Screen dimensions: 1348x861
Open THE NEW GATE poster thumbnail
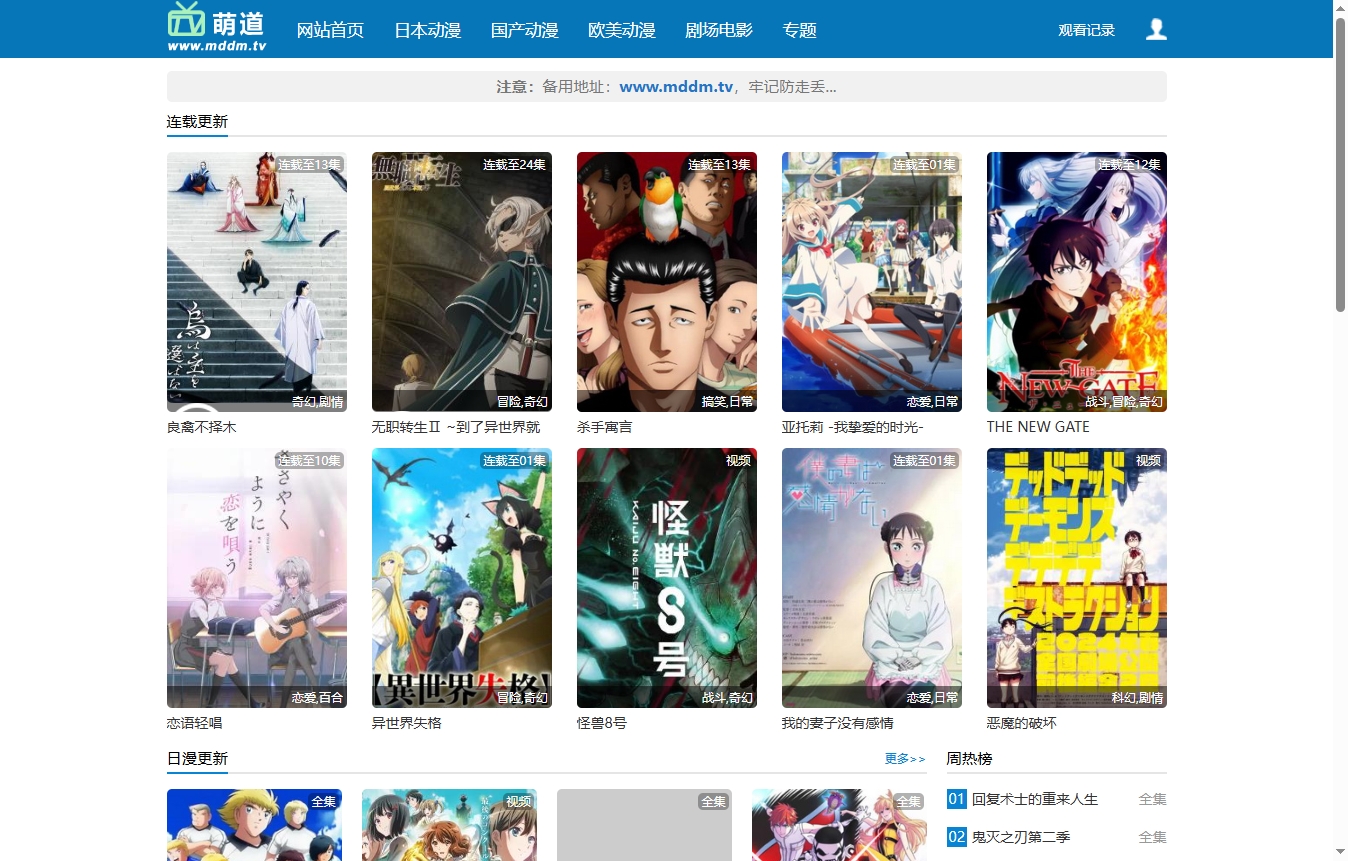[x=1077, y=282]
